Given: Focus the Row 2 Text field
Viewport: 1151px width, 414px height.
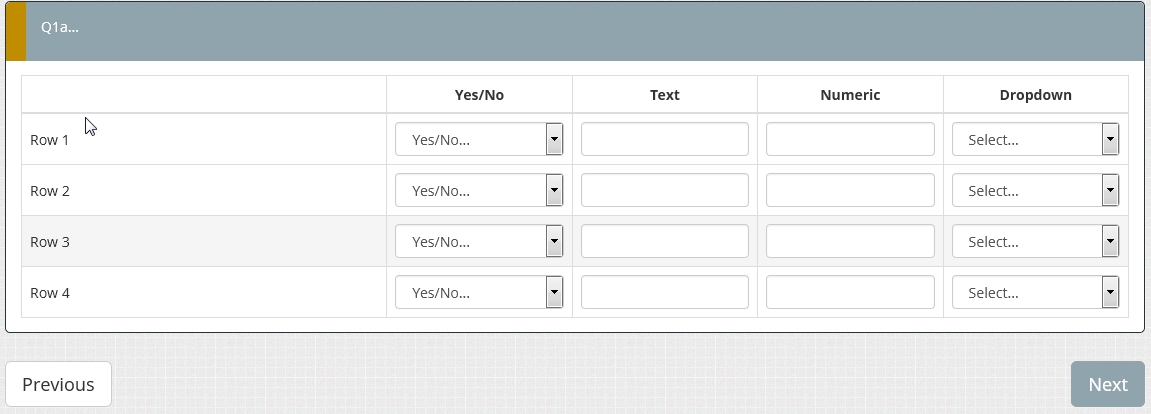Looking at the screenshot, I should pos(664,191).
